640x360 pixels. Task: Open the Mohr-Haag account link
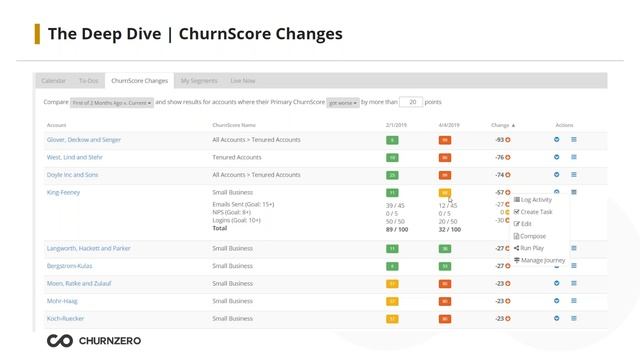[x=62, y=301]
